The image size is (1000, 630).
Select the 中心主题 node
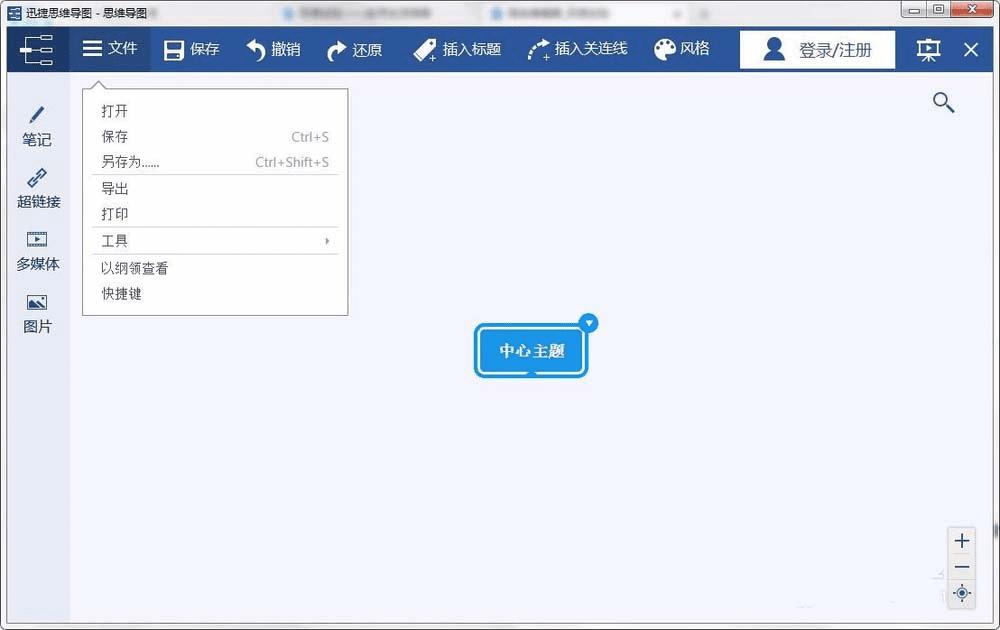tap(531, 351)
